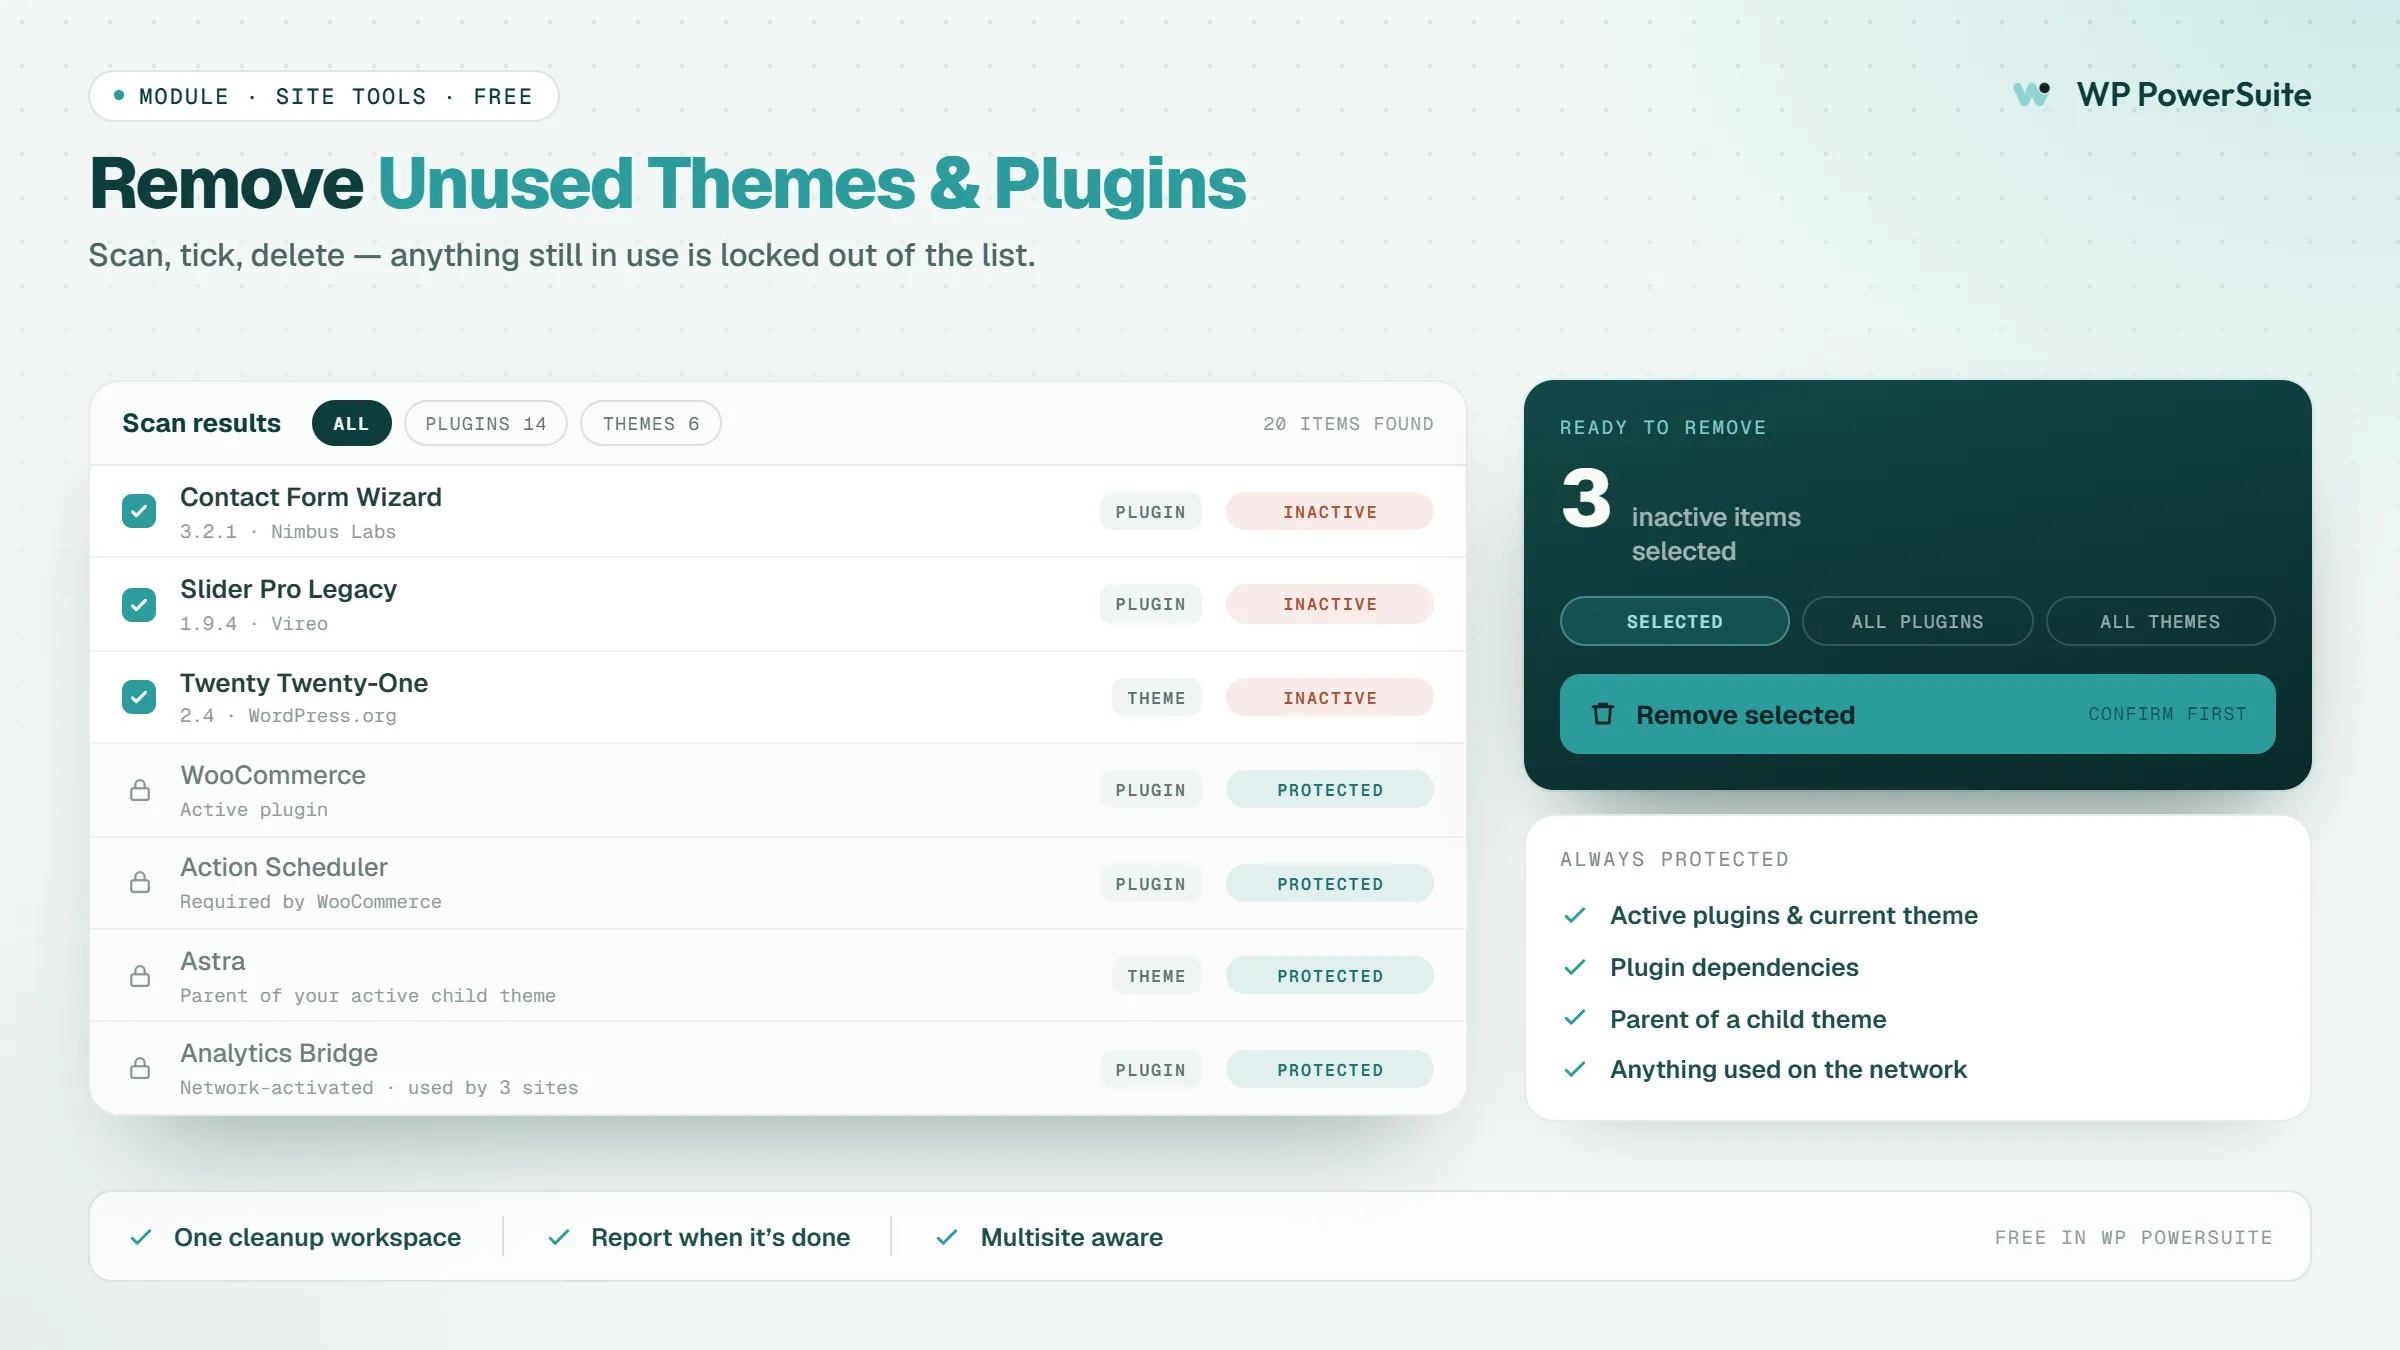Click the trash icon in Remove selected
This screenshot has width=2400, height=1350.
pyautogui.click(x=1603, y=714)
